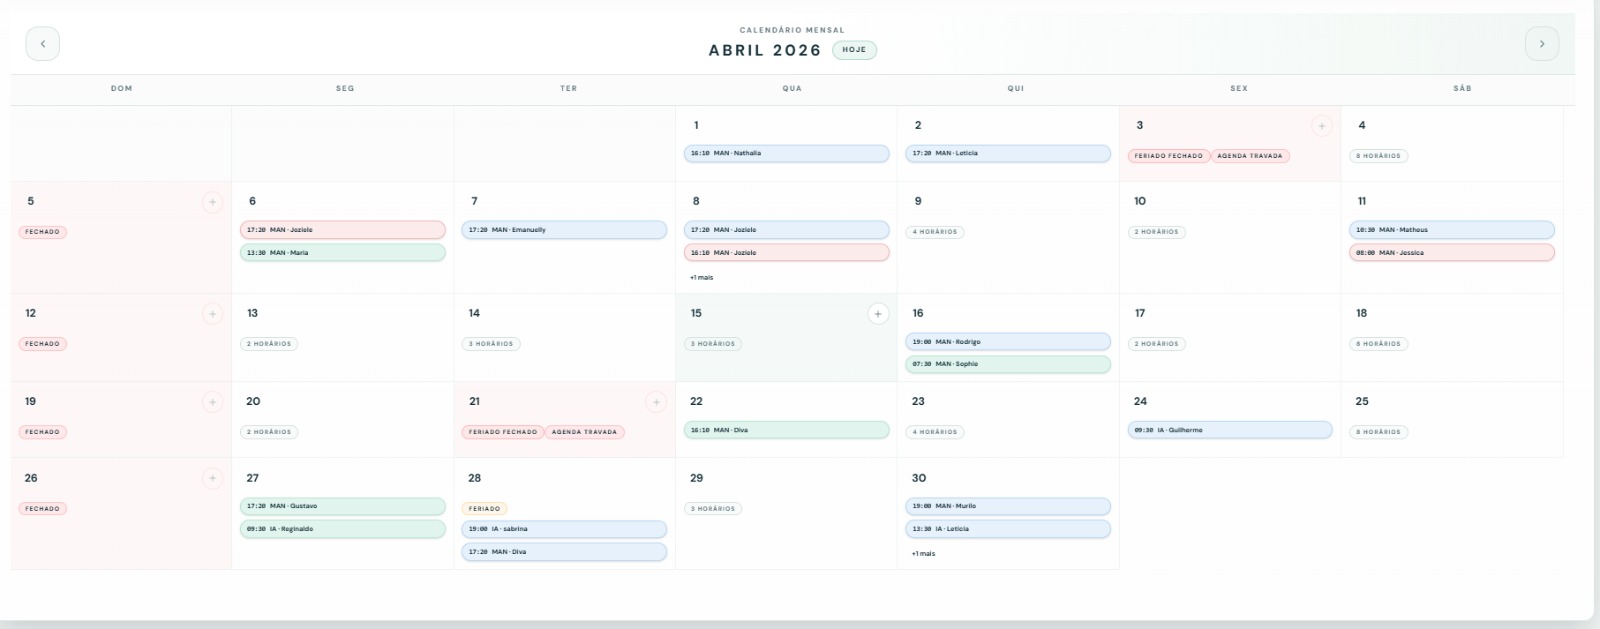Click FERIADO FECHADO badge on day 21
The image size is (1600, 629).
coord(503,432)
